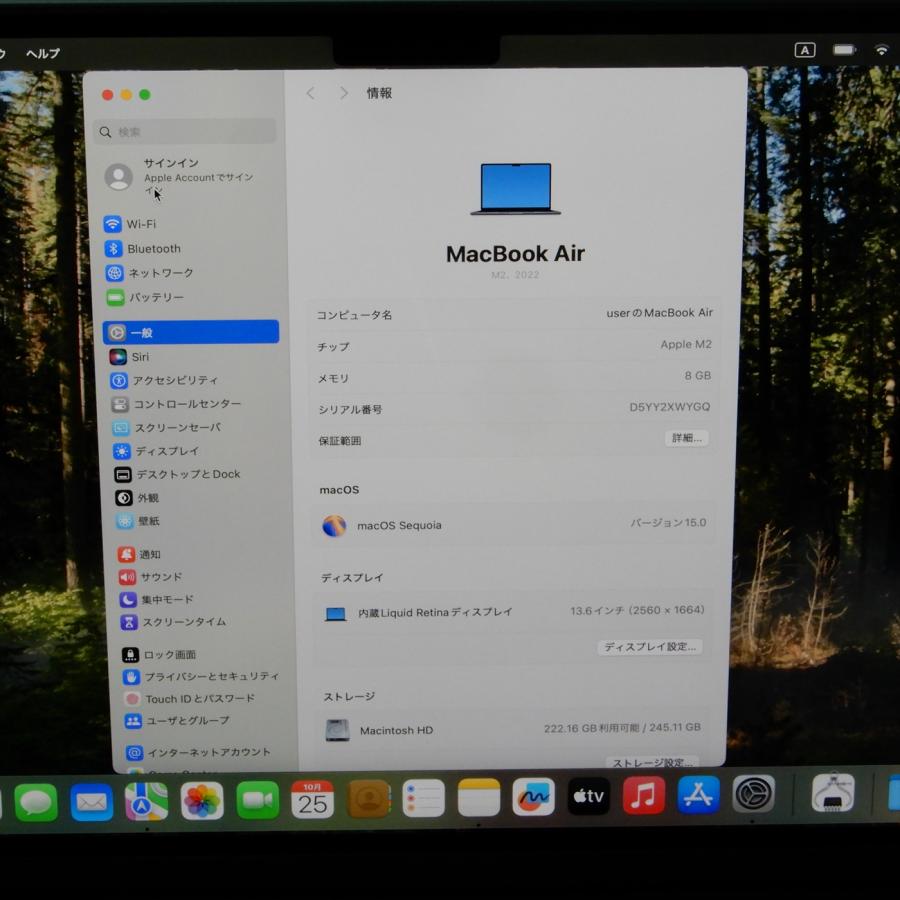The image size is (900, 900).
Task: Select バッテリー in the sidebar
Action: click(x=146, y=297)
